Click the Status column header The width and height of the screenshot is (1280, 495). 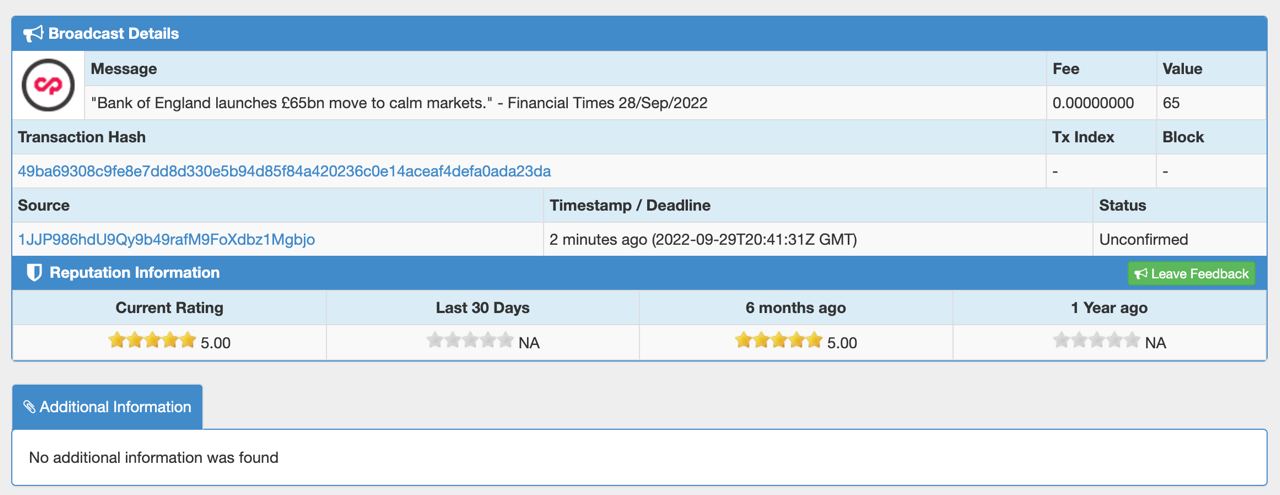[1122, 205]
